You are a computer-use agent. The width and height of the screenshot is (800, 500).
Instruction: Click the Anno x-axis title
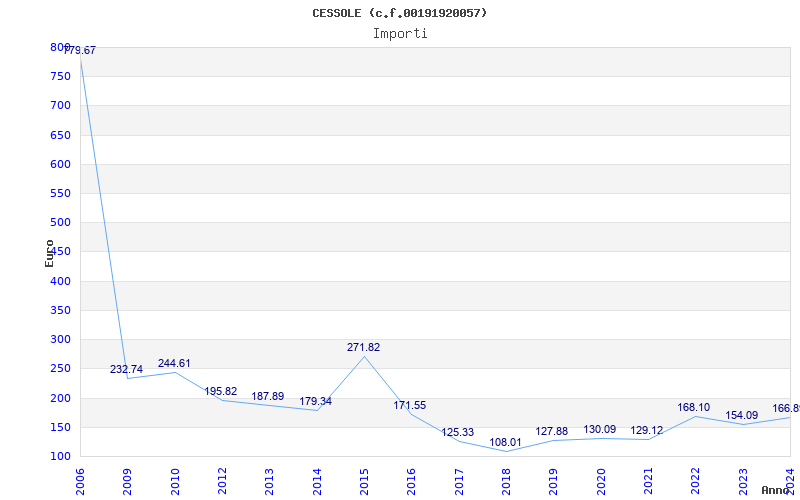[x=777, y=490]
